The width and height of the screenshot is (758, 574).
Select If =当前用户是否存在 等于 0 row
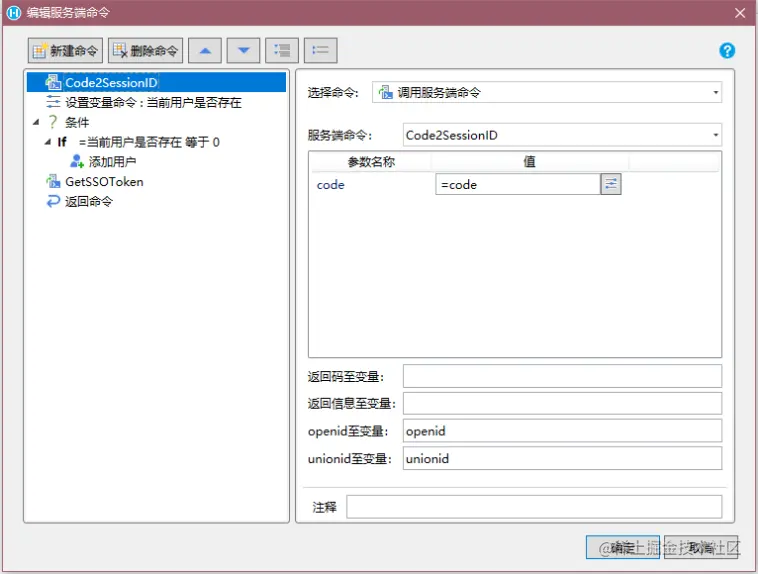pos(139,142)
